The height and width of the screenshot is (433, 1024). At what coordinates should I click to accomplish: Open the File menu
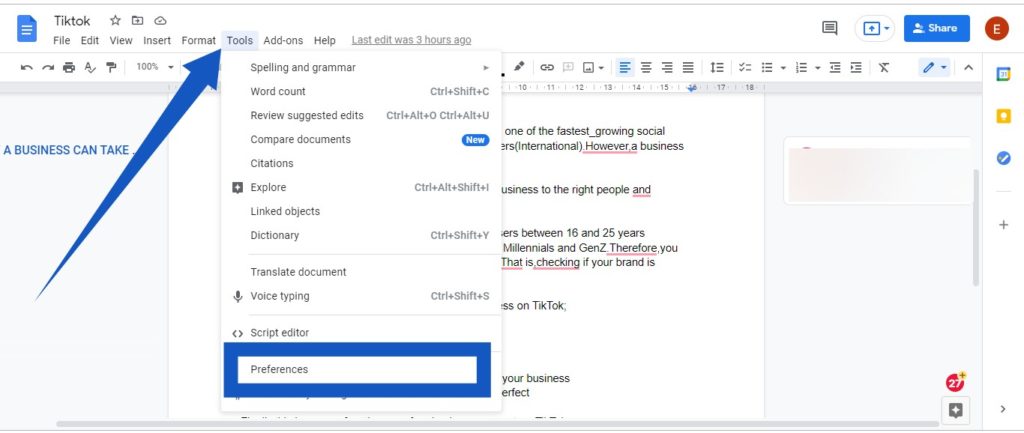coord(61,40)
